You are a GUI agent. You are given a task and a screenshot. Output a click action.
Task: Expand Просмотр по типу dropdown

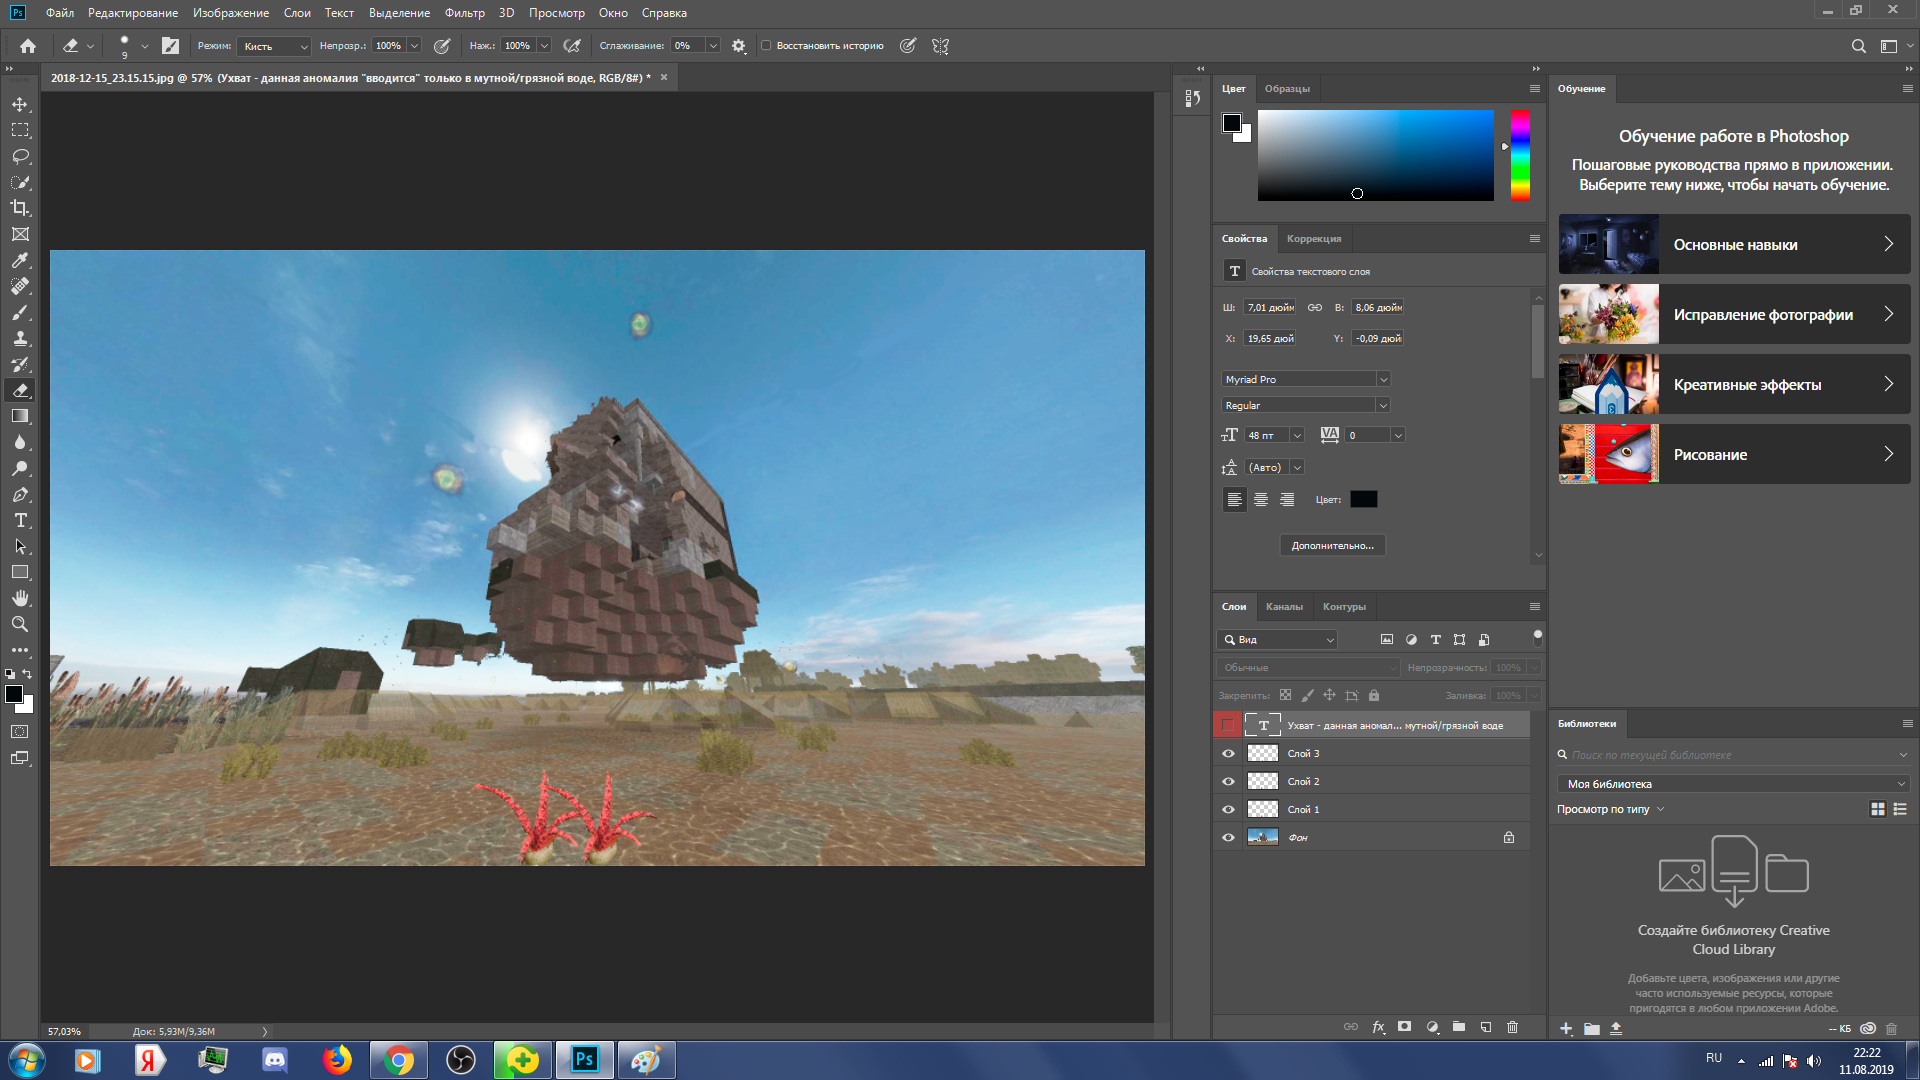coord(1610,809)
